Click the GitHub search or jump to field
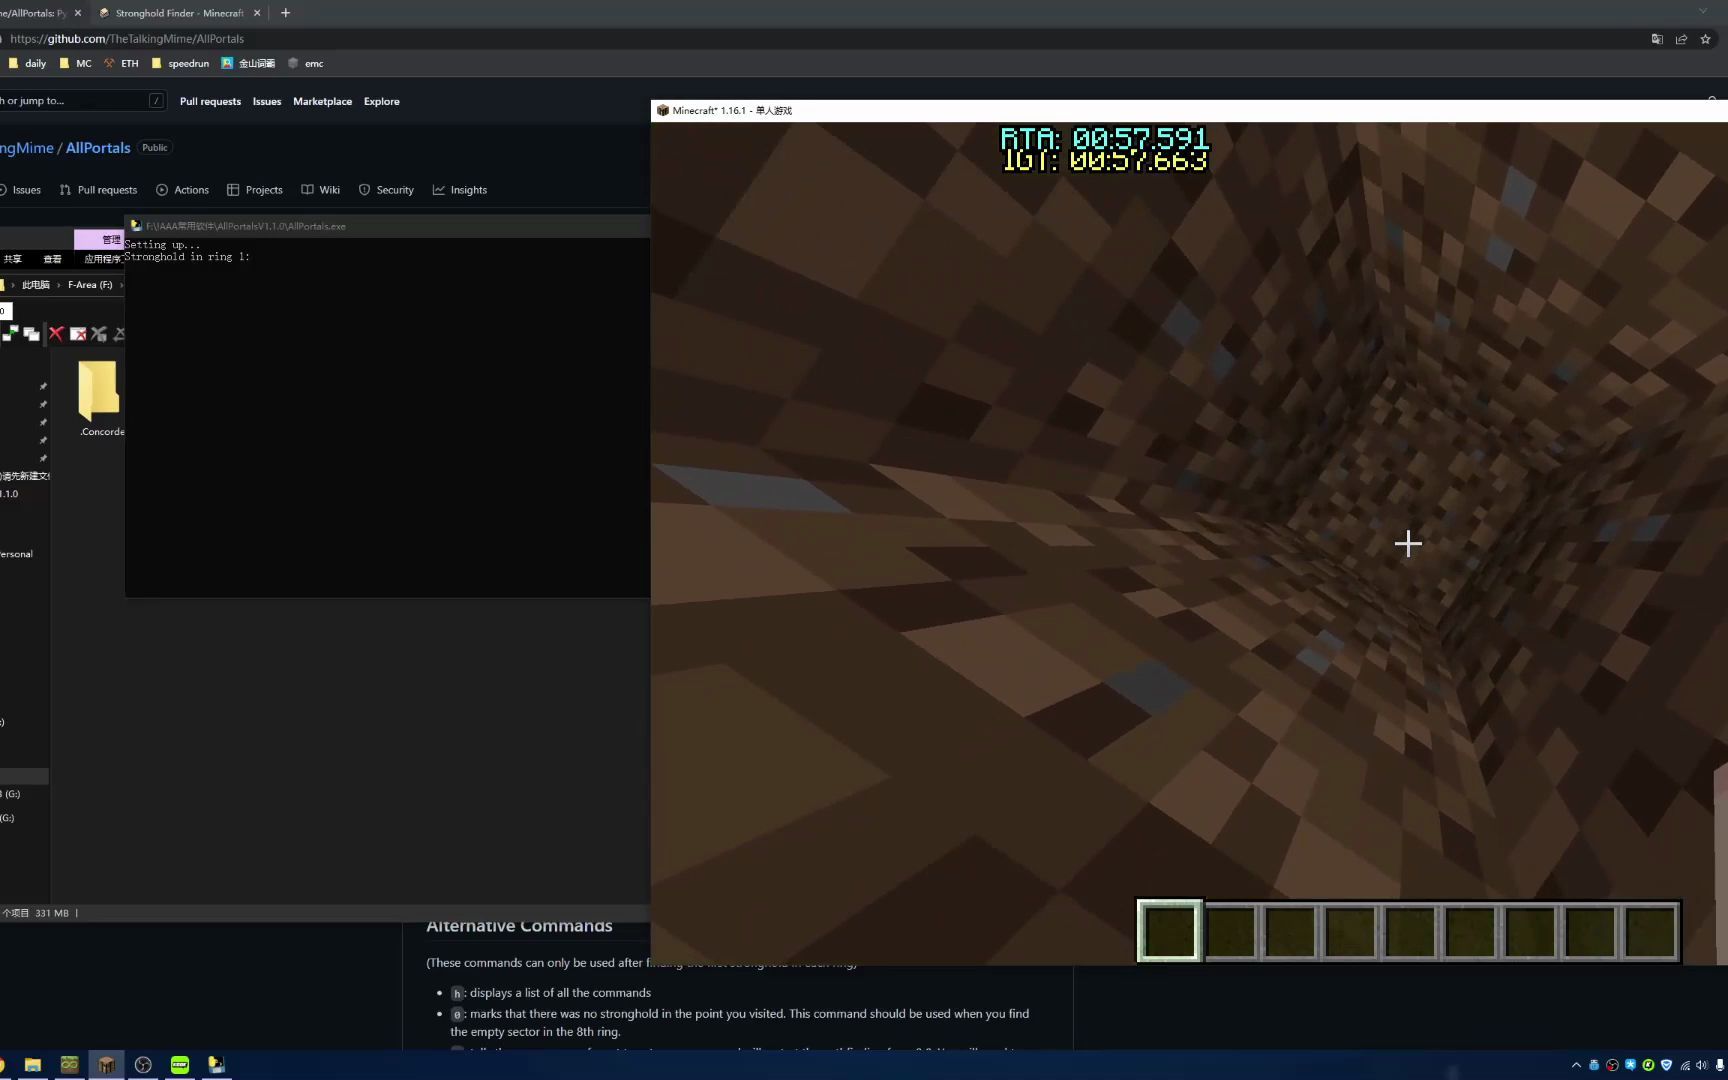 click(82, 101)
